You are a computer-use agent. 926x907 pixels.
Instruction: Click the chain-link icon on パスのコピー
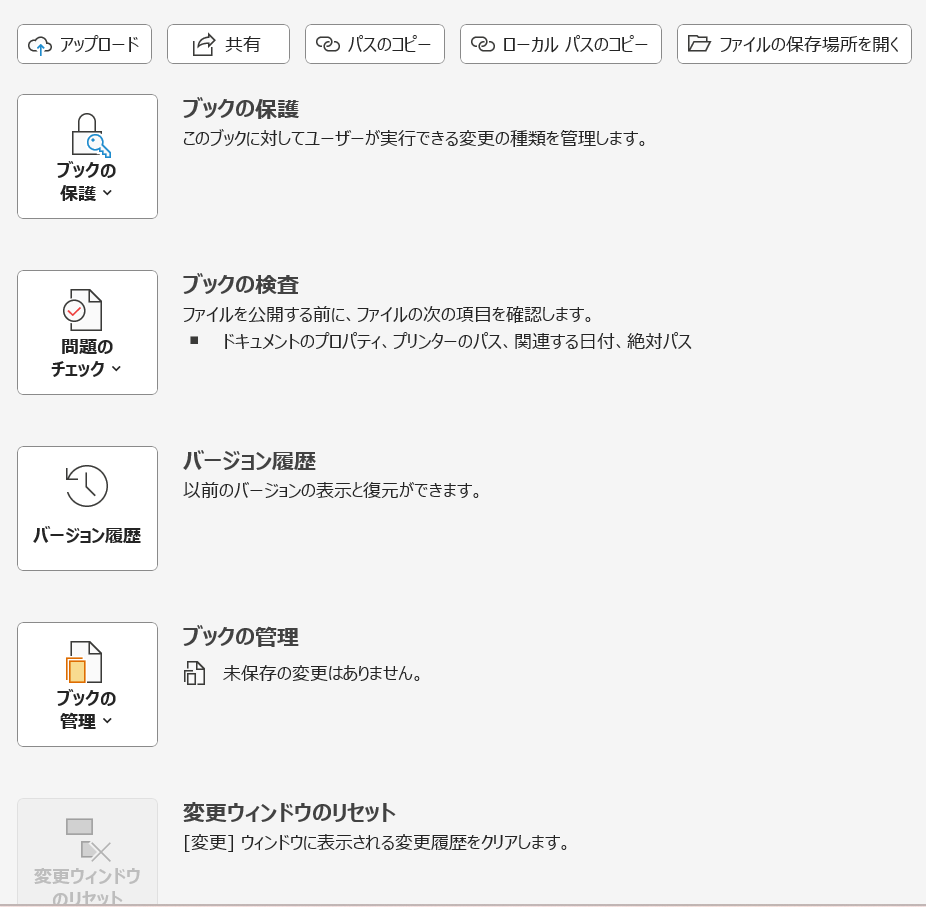(x=327, y=44)
